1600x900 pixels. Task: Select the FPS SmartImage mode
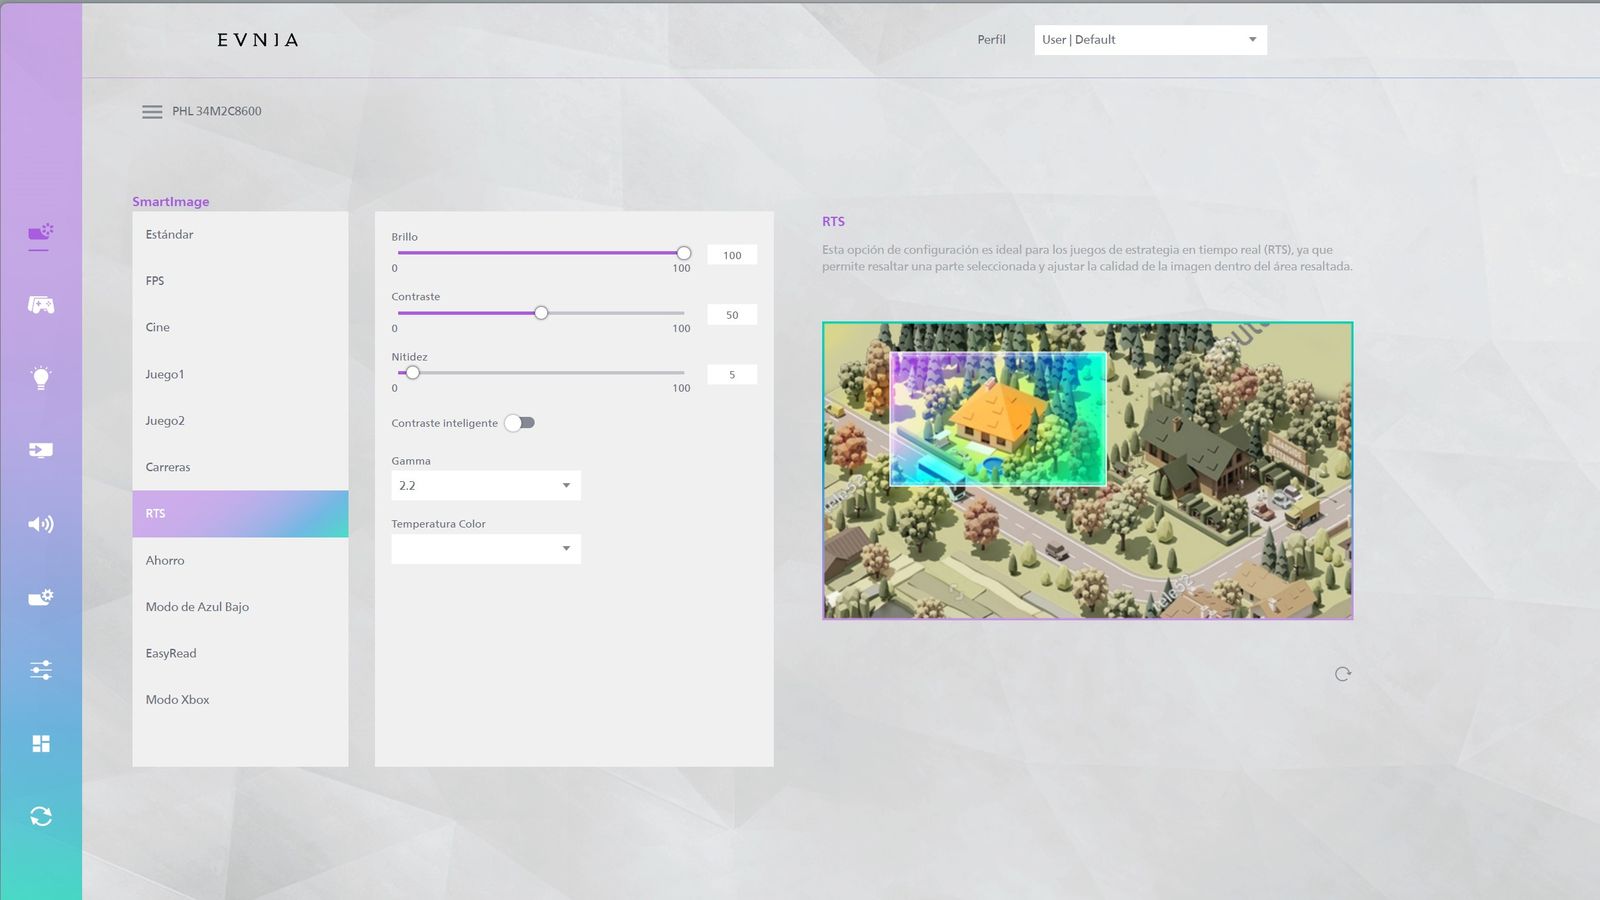pyautogui.click(x=155, y=281)
